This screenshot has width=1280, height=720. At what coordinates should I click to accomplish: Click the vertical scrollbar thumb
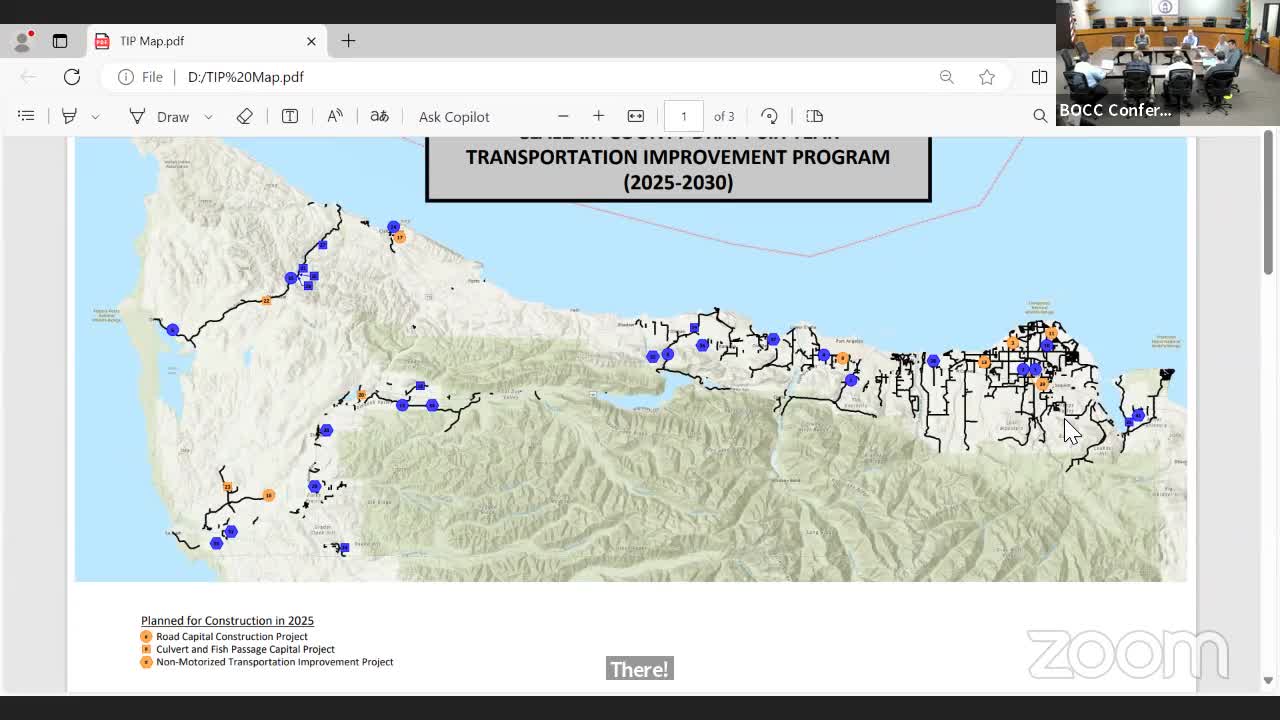(1268, 202)
